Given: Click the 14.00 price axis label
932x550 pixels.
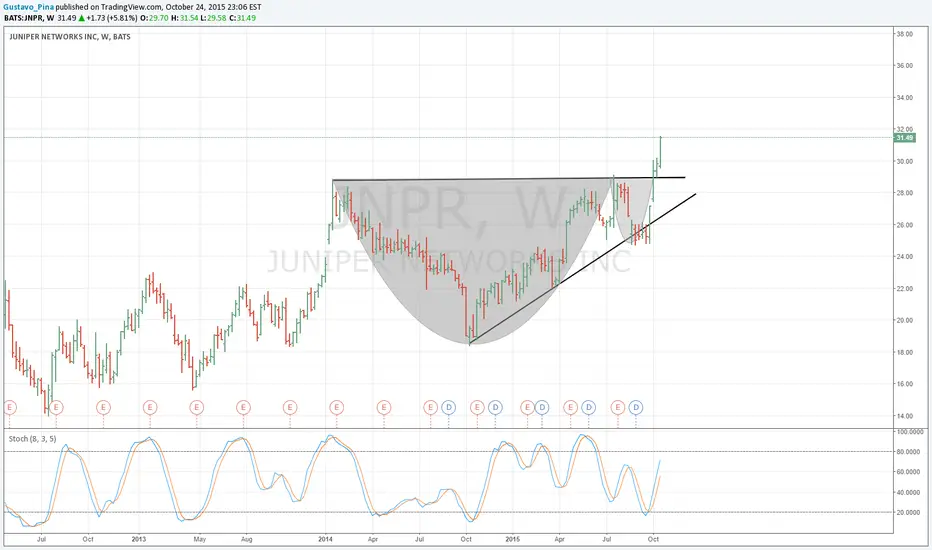Looking at the screenshot, I should pyautogui.click(x=905, y=416).
